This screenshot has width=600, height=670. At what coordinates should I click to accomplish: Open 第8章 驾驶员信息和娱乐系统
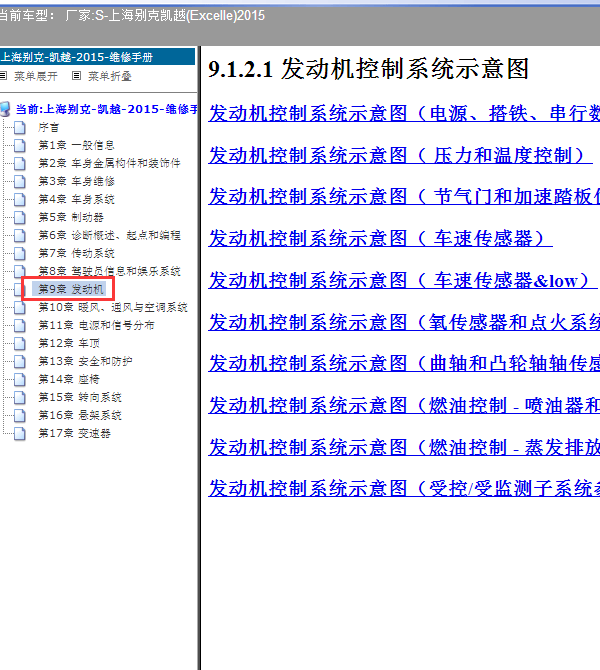109,271
